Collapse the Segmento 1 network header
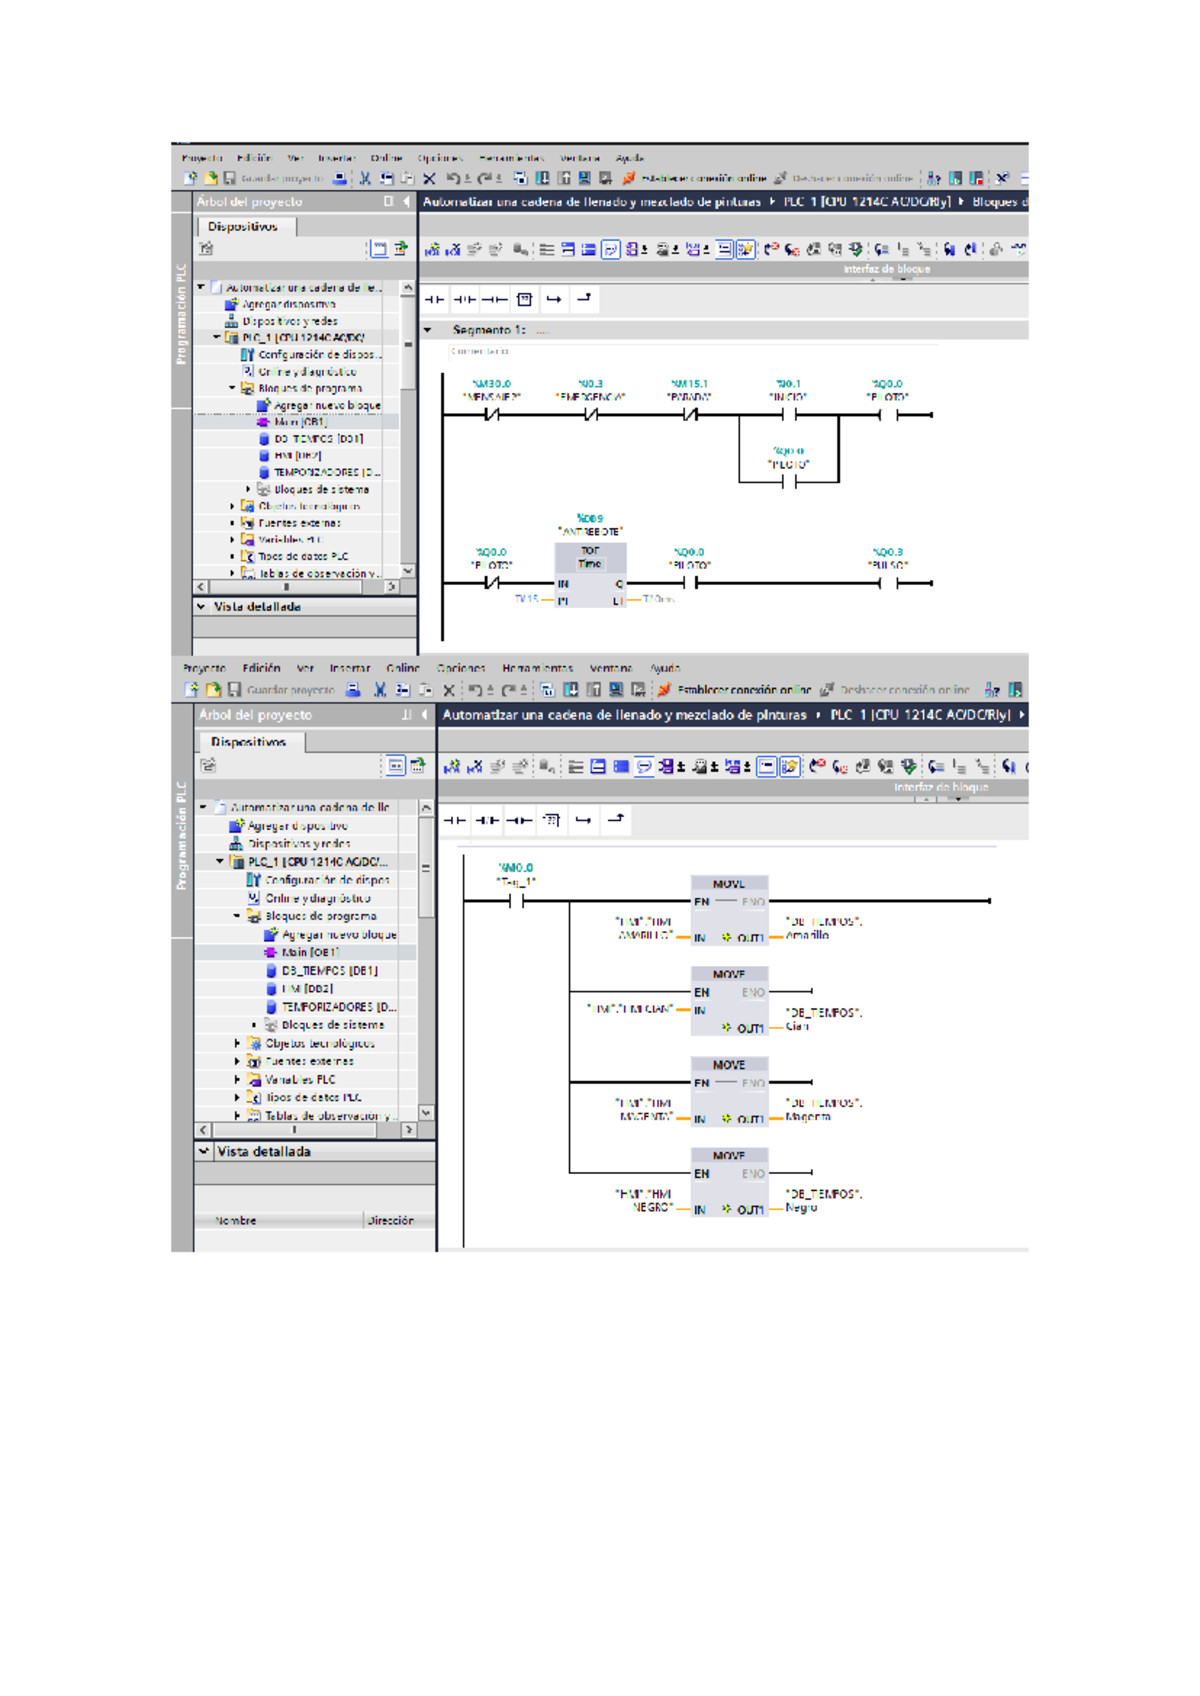This screenshot has width=1200, height=1696. [x=428, y=330]
